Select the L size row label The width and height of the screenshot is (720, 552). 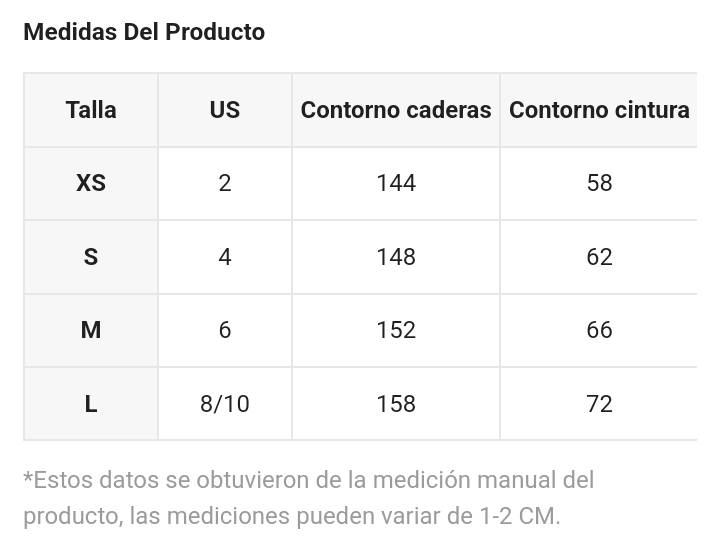tap(91, 404)
